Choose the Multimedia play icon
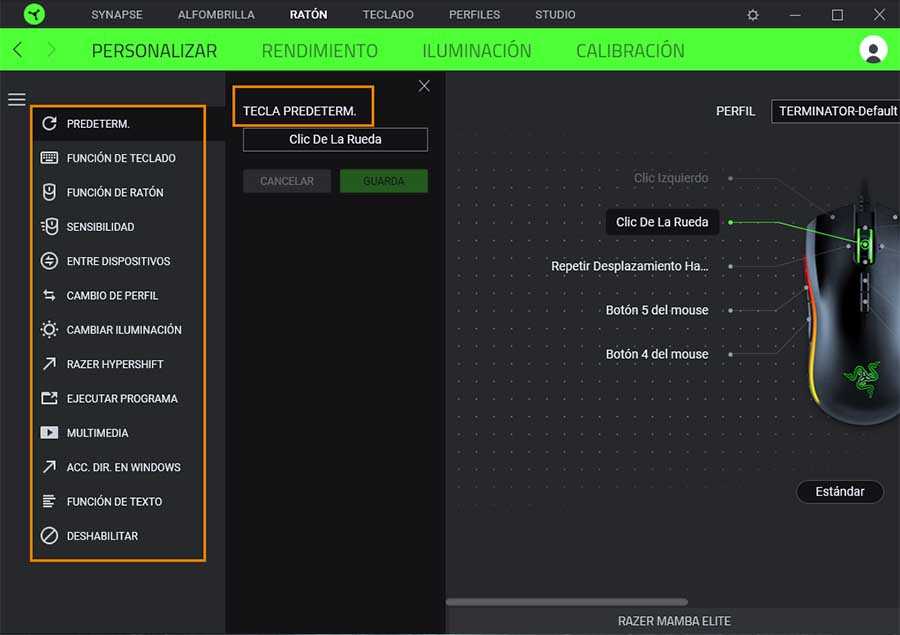This screenshot has width=900, height=635. (x=49, y=433)
